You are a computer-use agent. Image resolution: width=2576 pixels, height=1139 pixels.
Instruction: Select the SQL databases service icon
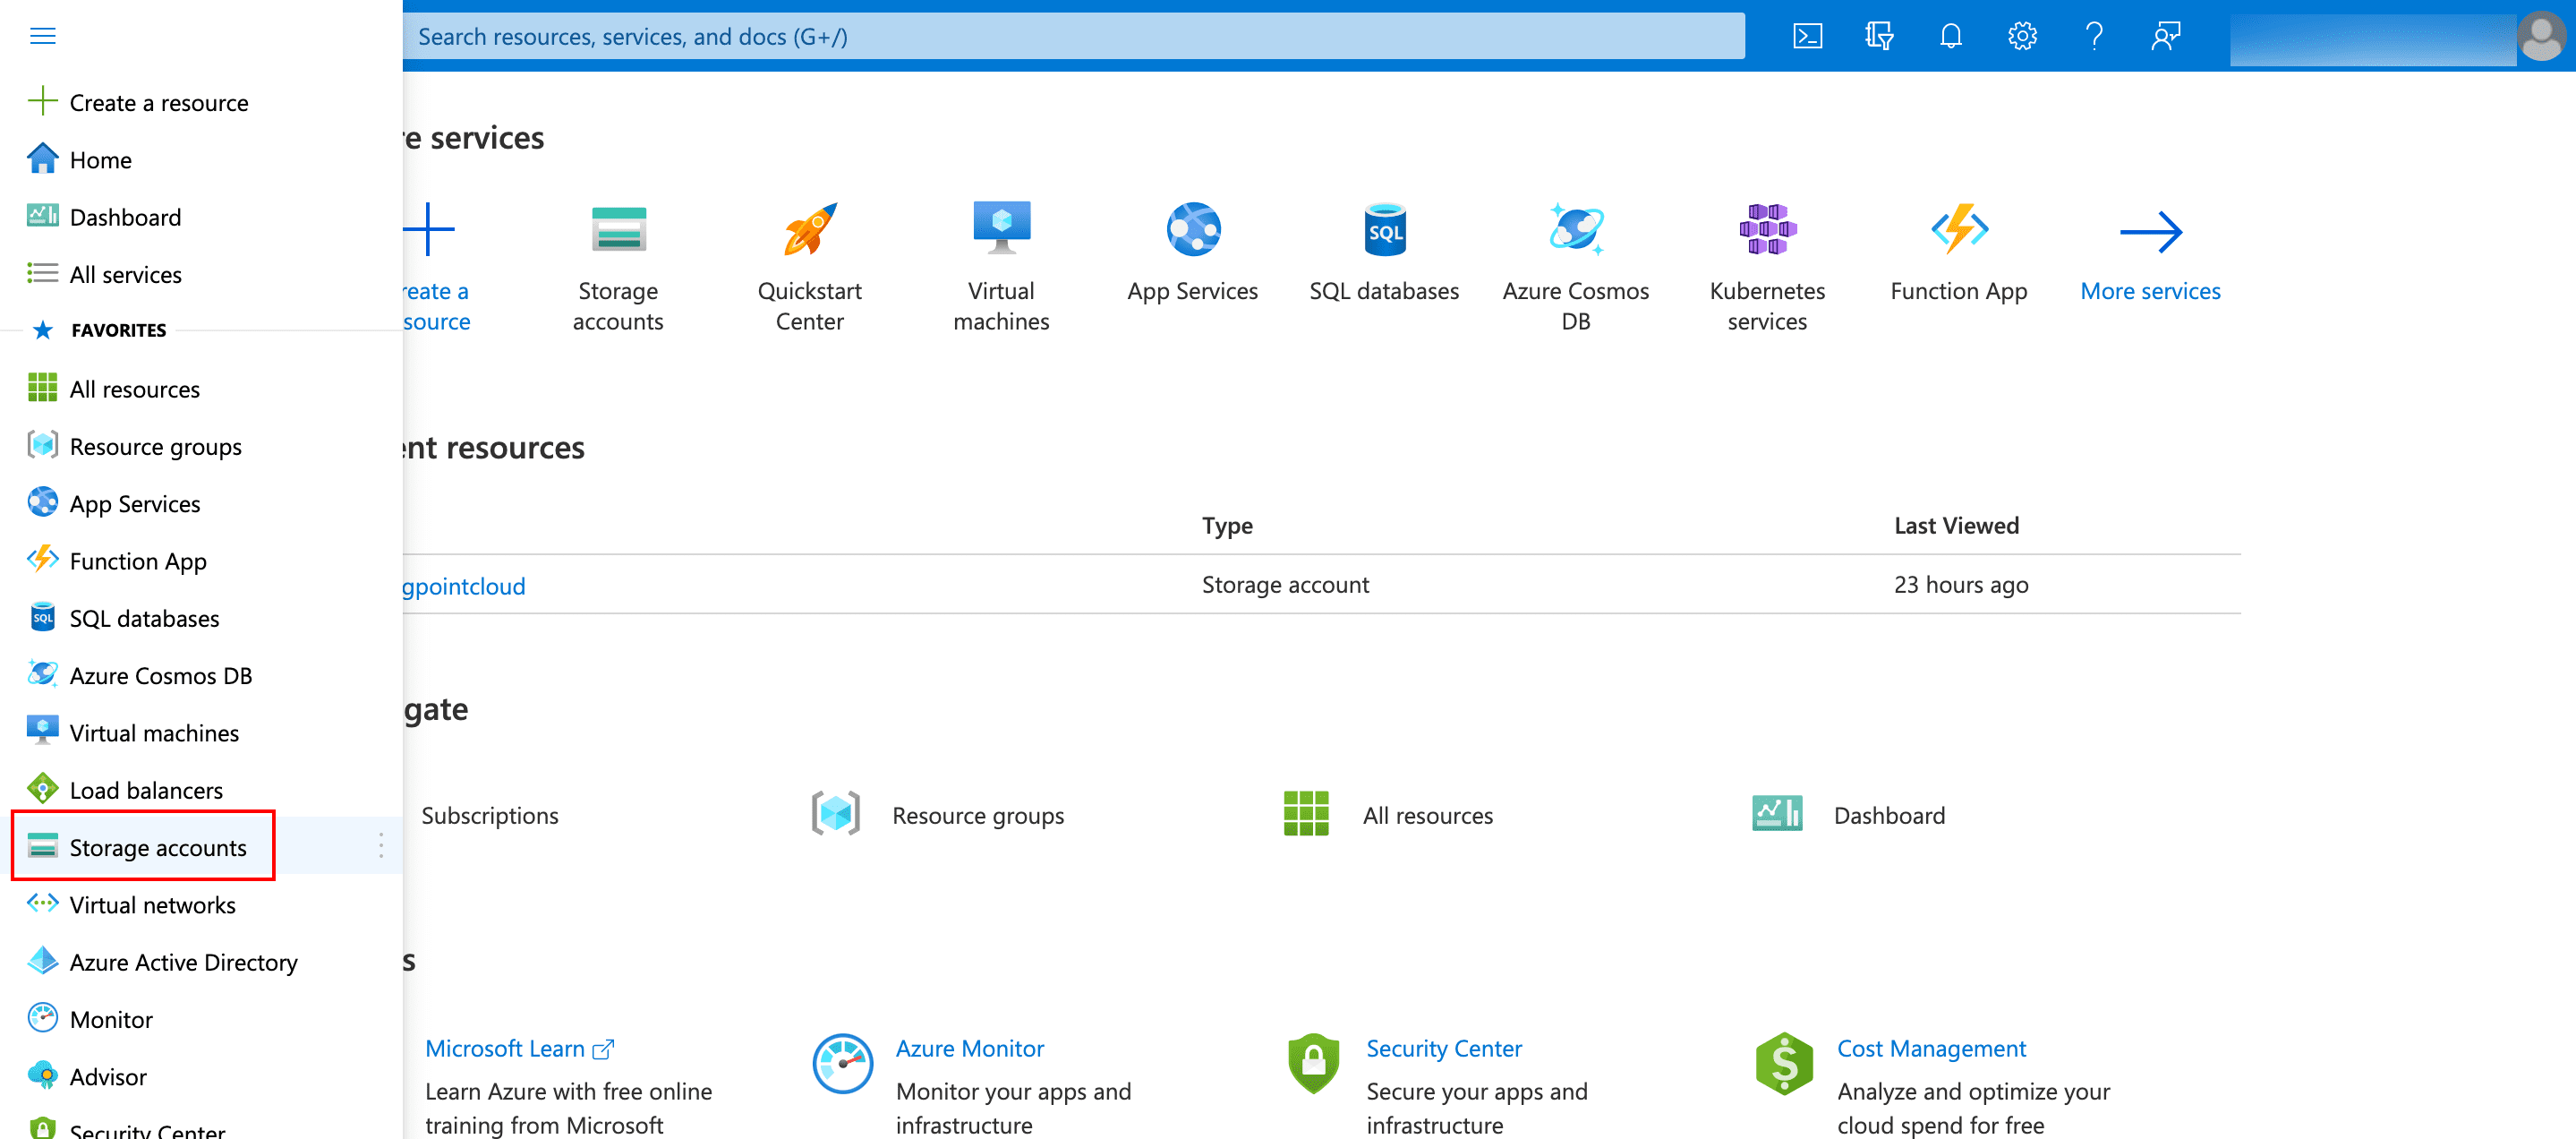[1383, 228]
